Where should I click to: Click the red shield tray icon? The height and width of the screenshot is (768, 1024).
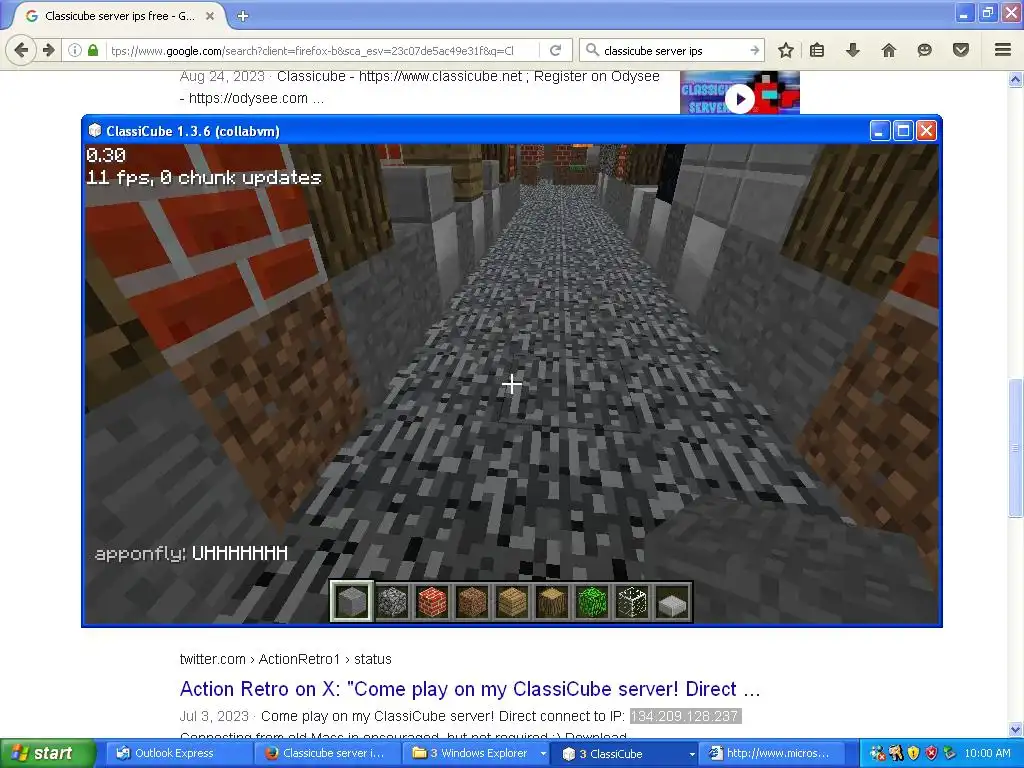click(x=931, y=754)
